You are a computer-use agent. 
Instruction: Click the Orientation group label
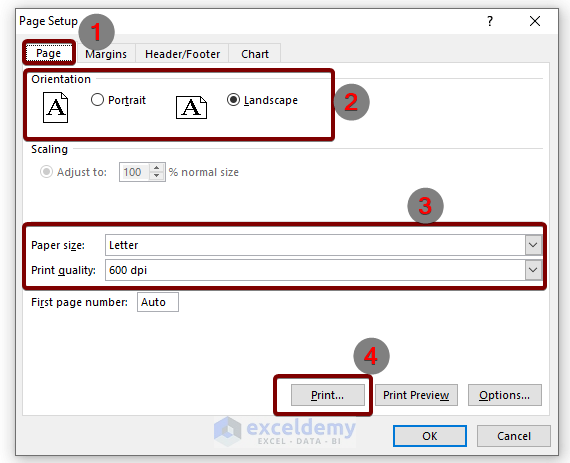[61, 79]
